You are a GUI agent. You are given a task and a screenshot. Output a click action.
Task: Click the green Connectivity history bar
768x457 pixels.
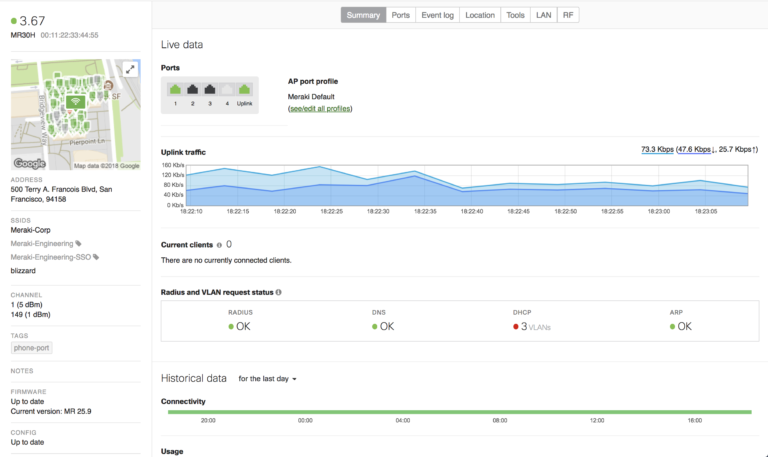pos(459,411)
